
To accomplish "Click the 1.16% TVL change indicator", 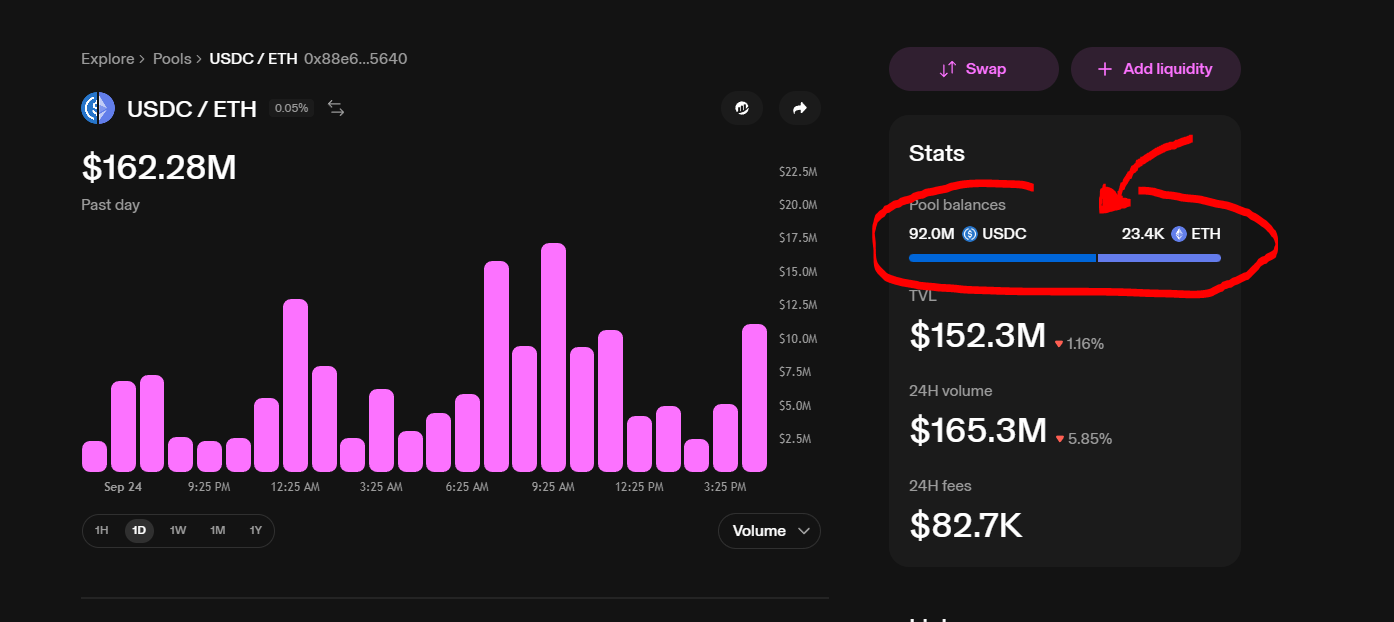I will click(1079, 343).
